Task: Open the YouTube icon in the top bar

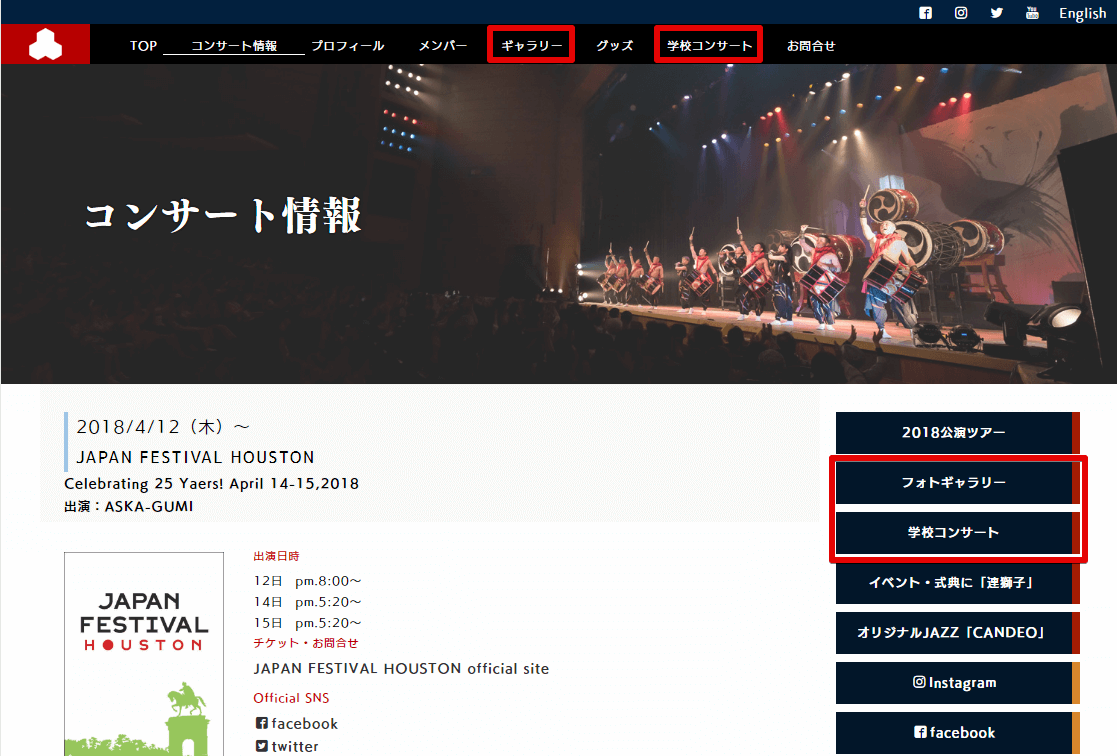Action: coord(1032,13)
